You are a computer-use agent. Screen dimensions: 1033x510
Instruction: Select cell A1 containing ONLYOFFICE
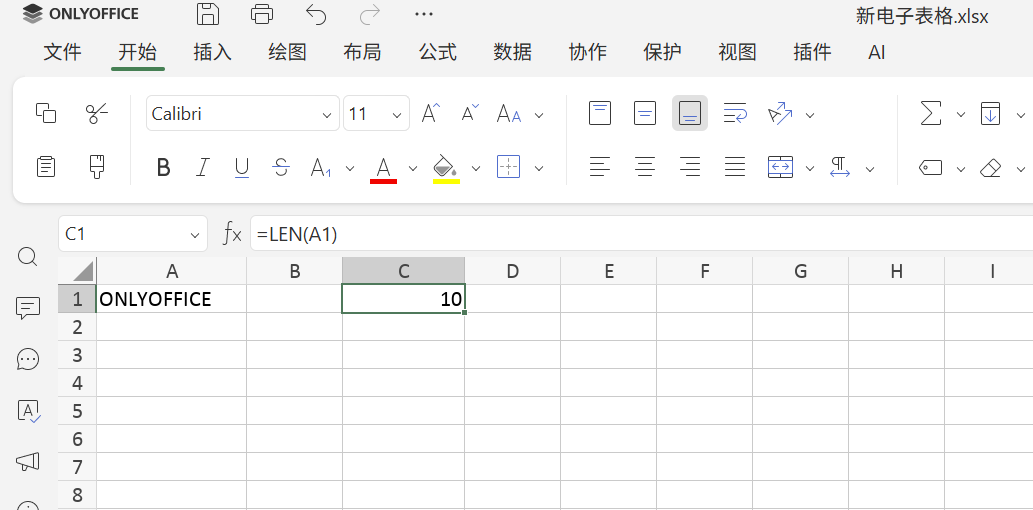pyautogui.click(x=171, y=299)
